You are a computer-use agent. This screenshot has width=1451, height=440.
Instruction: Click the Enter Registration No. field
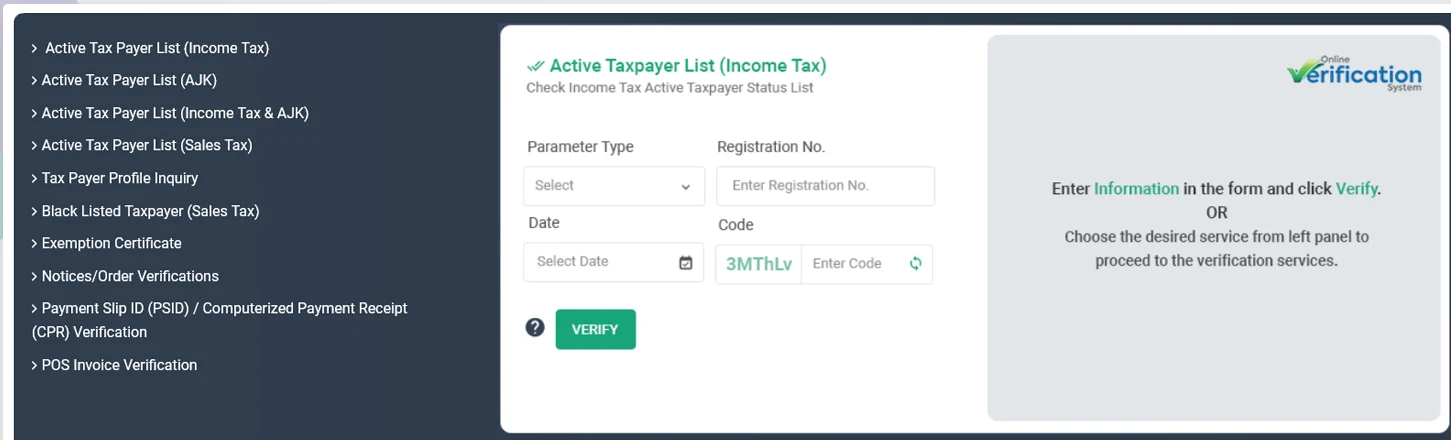[x=826, y=186]
